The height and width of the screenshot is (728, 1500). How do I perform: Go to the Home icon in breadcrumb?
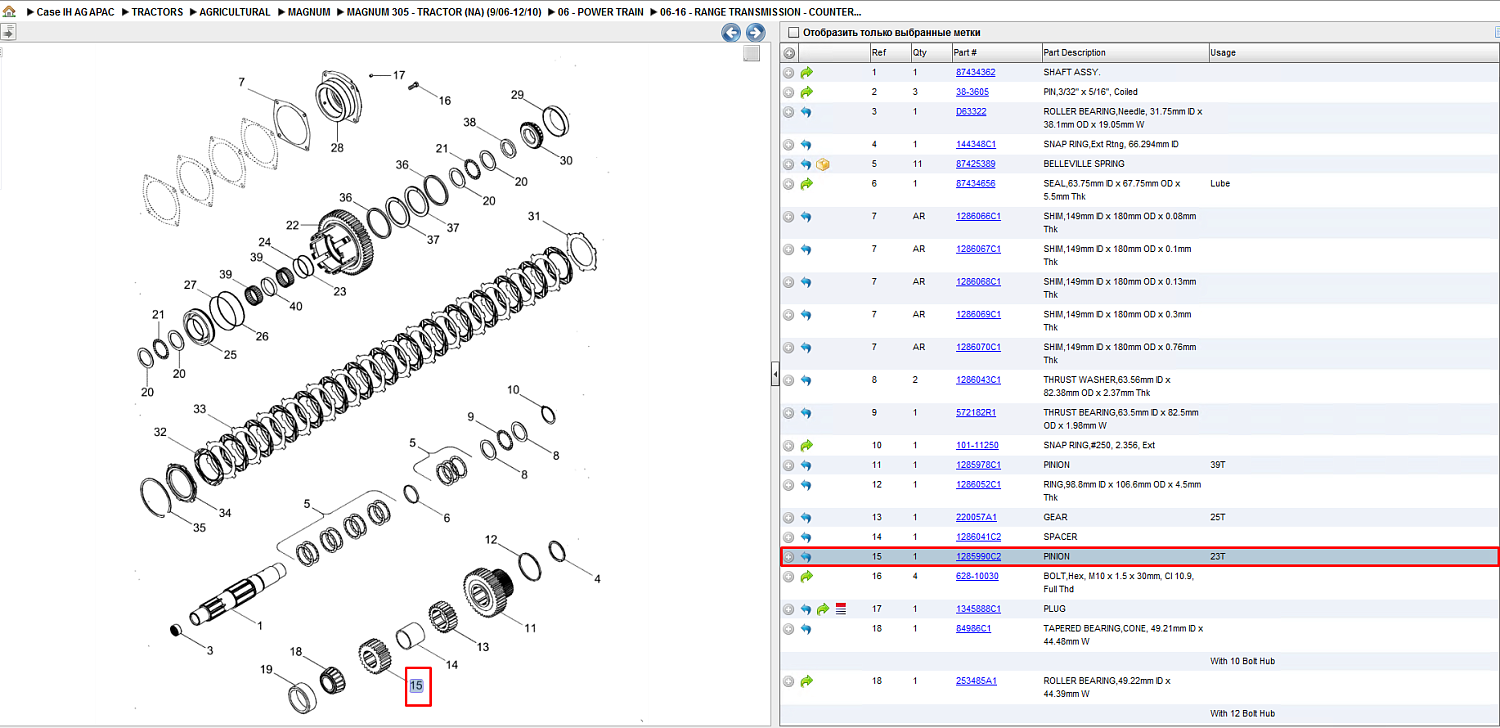[9, 11]
